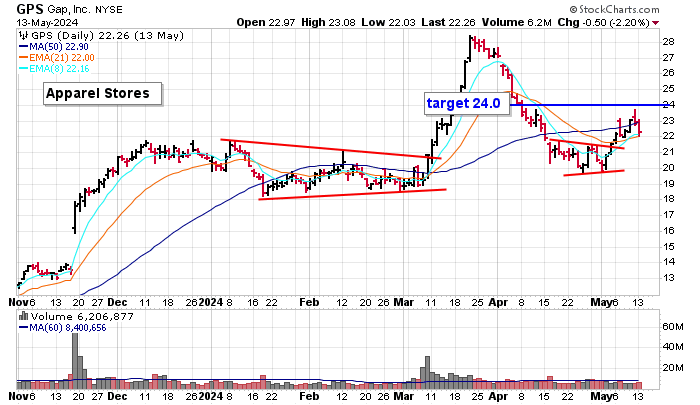Click the 'Volume 6,206,877' legend text
Screen dimensions: 700x405
82,317
